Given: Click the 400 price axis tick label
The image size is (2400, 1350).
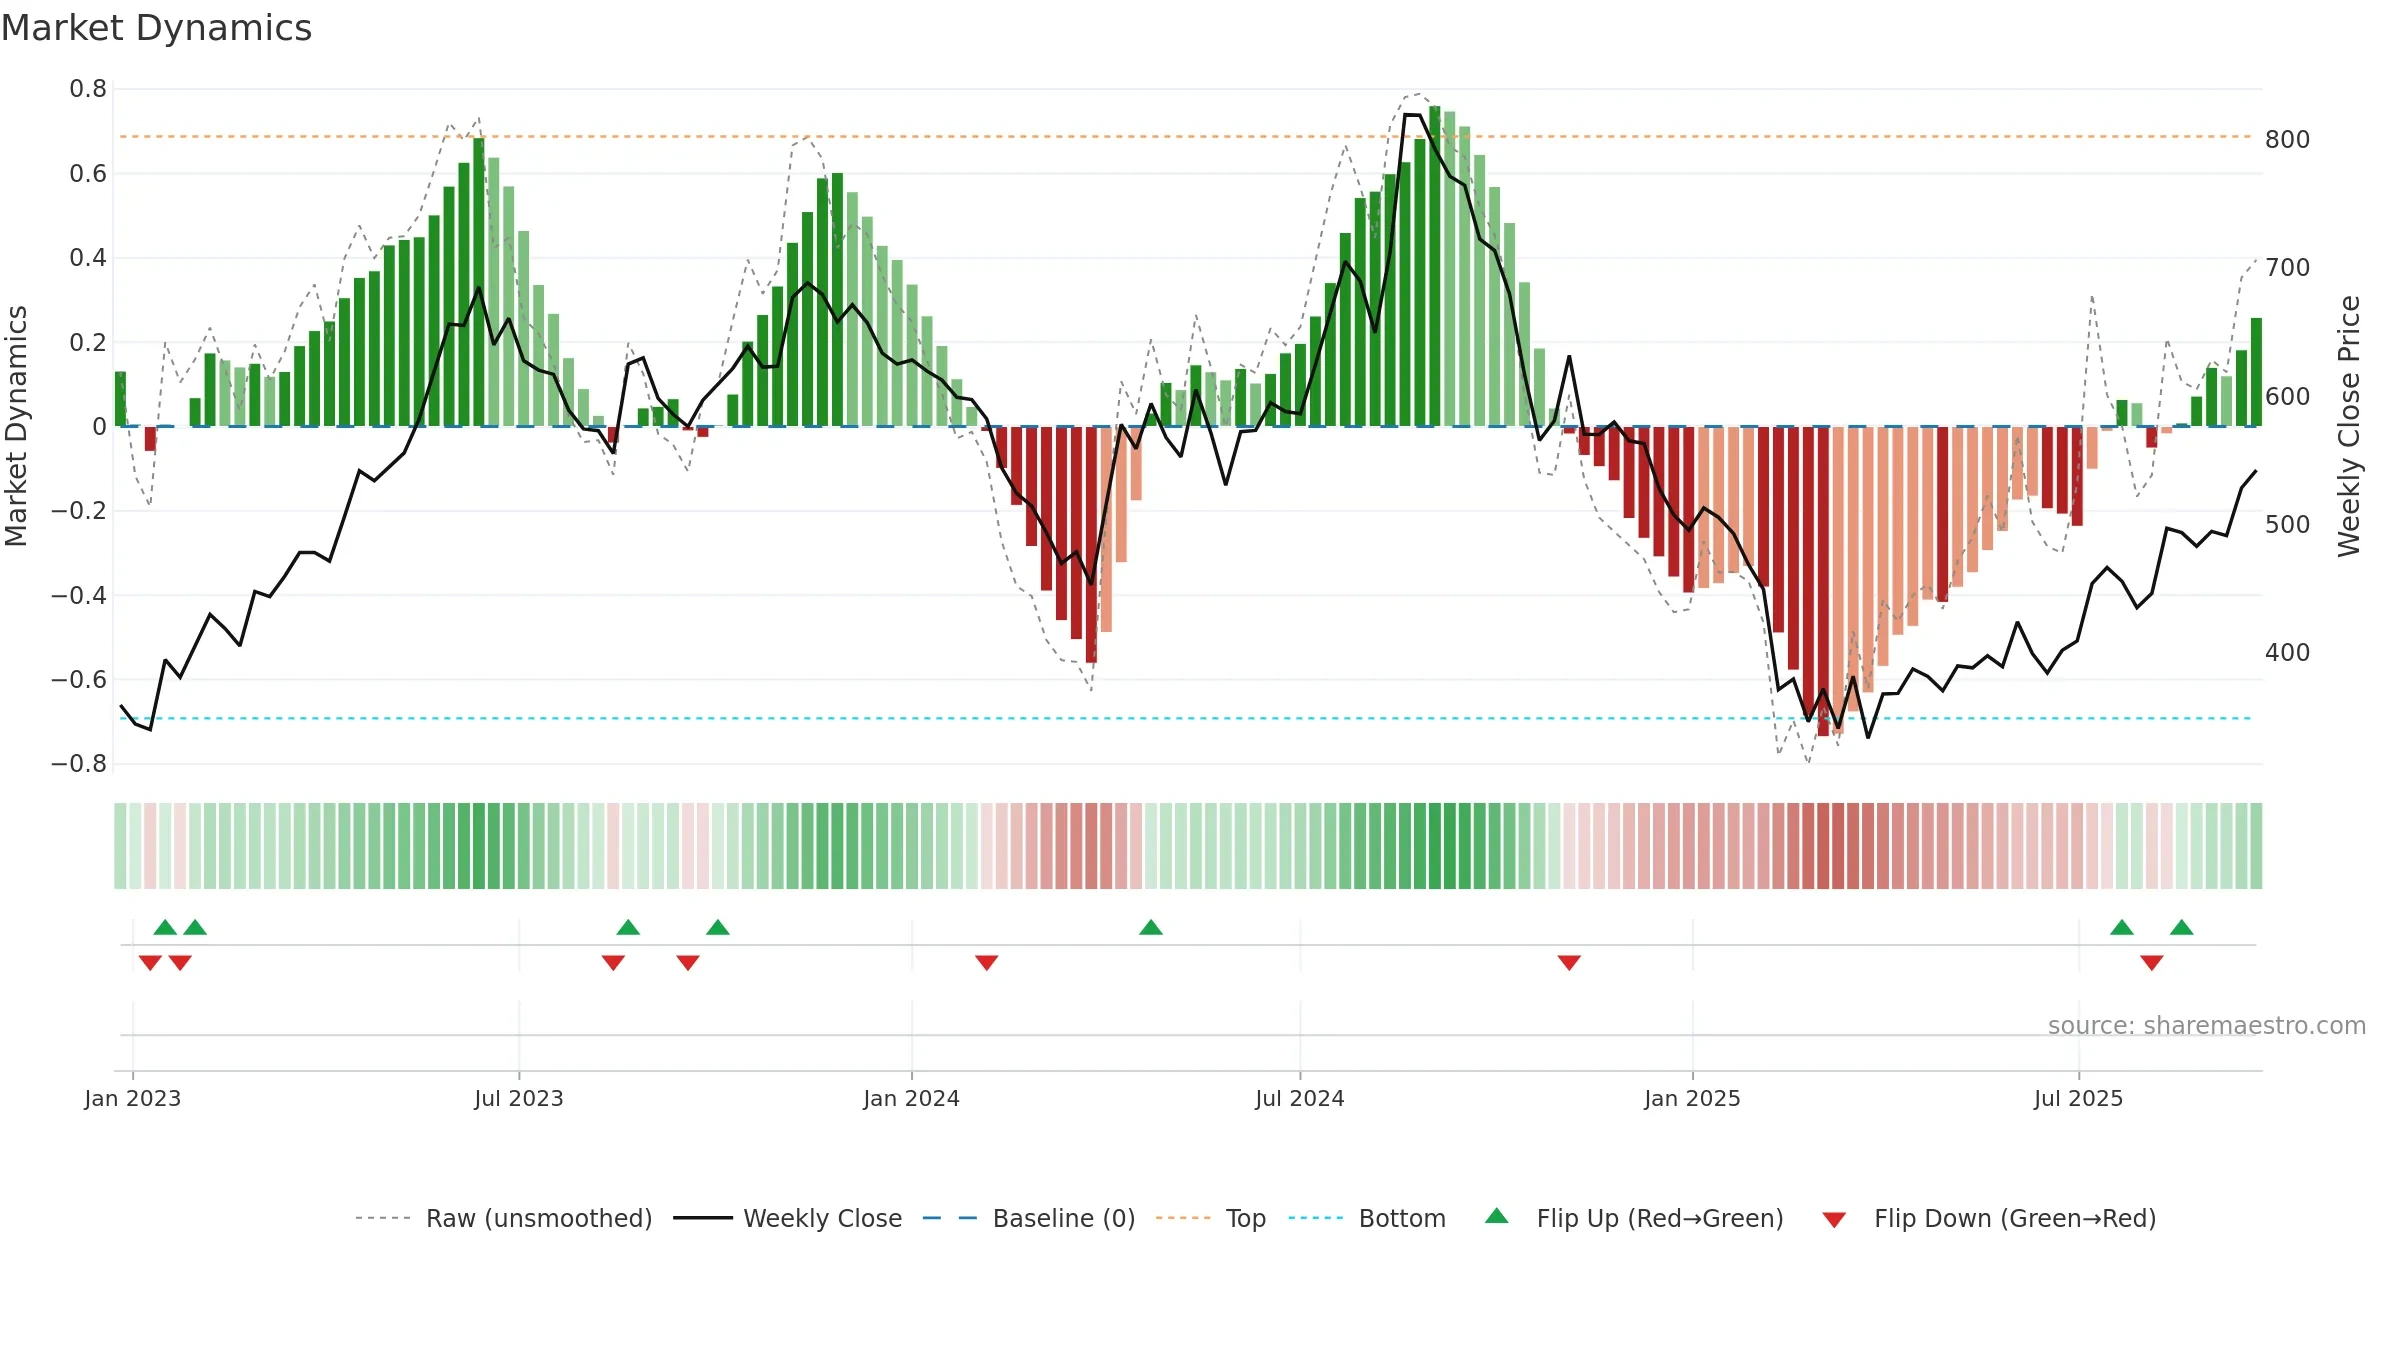Looking at the screenshot, I should click(2288, 652).
